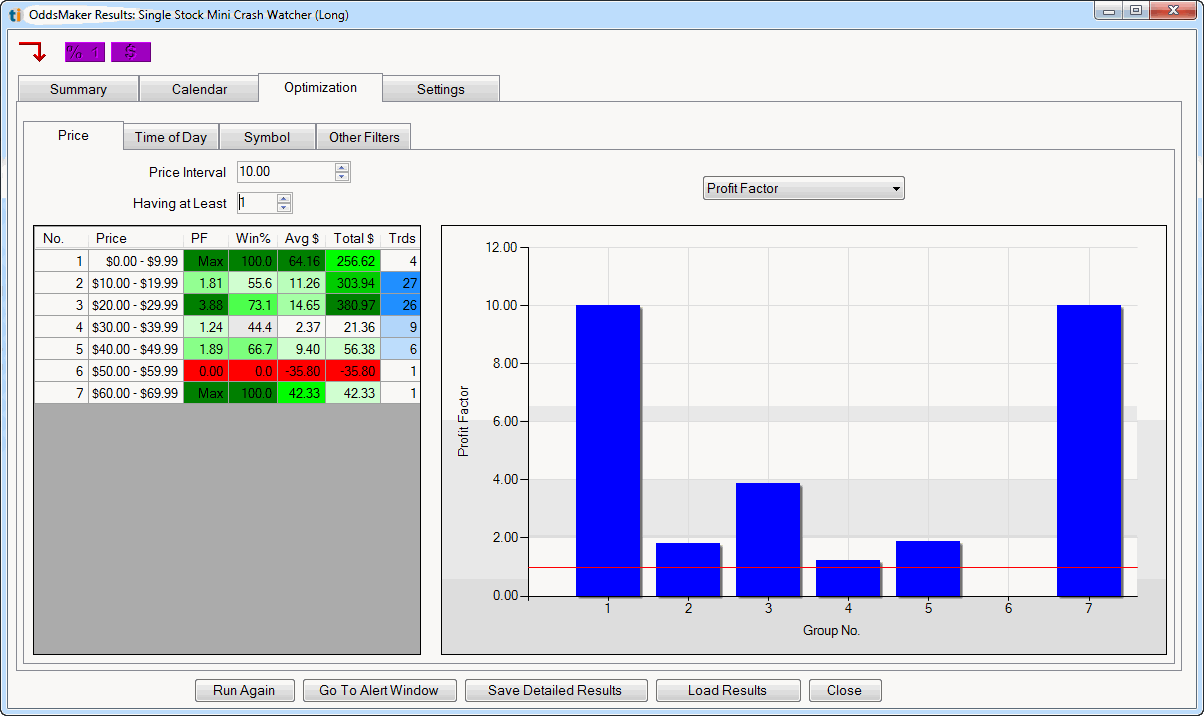This screenshot has height=716, width=1204.
Task: Click the red down-arrow alert icon
Action: click(32, 52)
